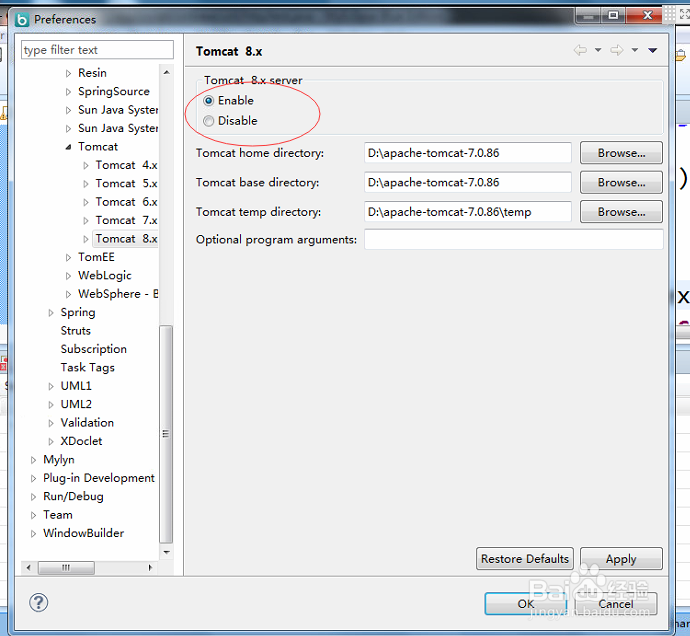
Task: Select Task Tags in preferences tree
Action: 88,368
